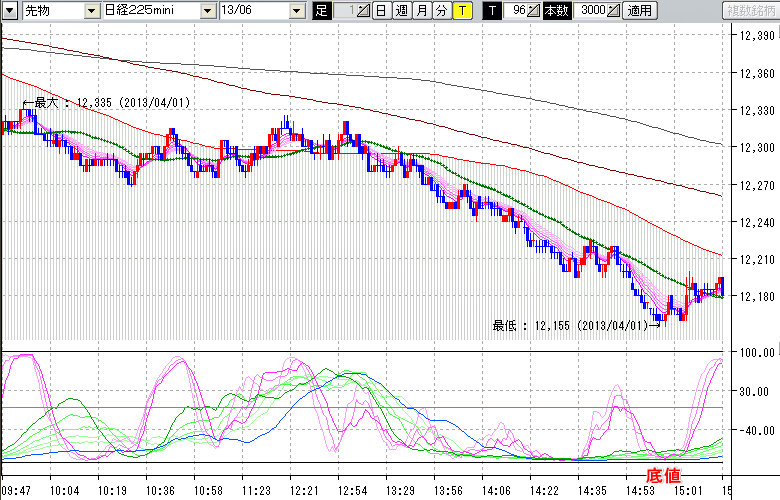Screen dimensions: 780x500
Task: Switch chart to 月 (monthly) timeframe
Action: 421,11
